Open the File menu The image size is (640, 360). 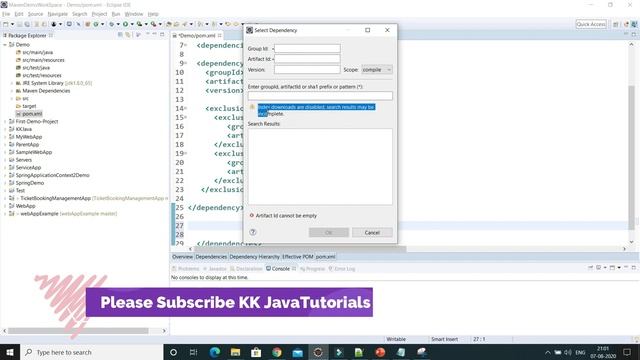(6, 14)
